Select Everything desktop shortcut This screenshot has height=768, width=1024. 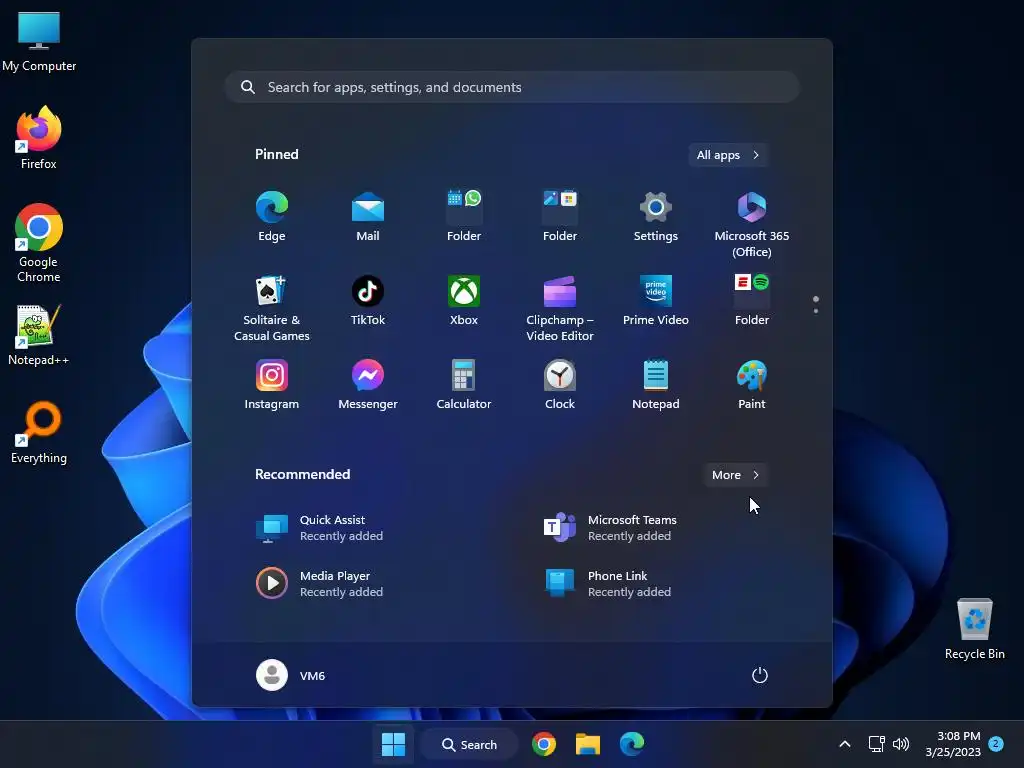point(39,432)
